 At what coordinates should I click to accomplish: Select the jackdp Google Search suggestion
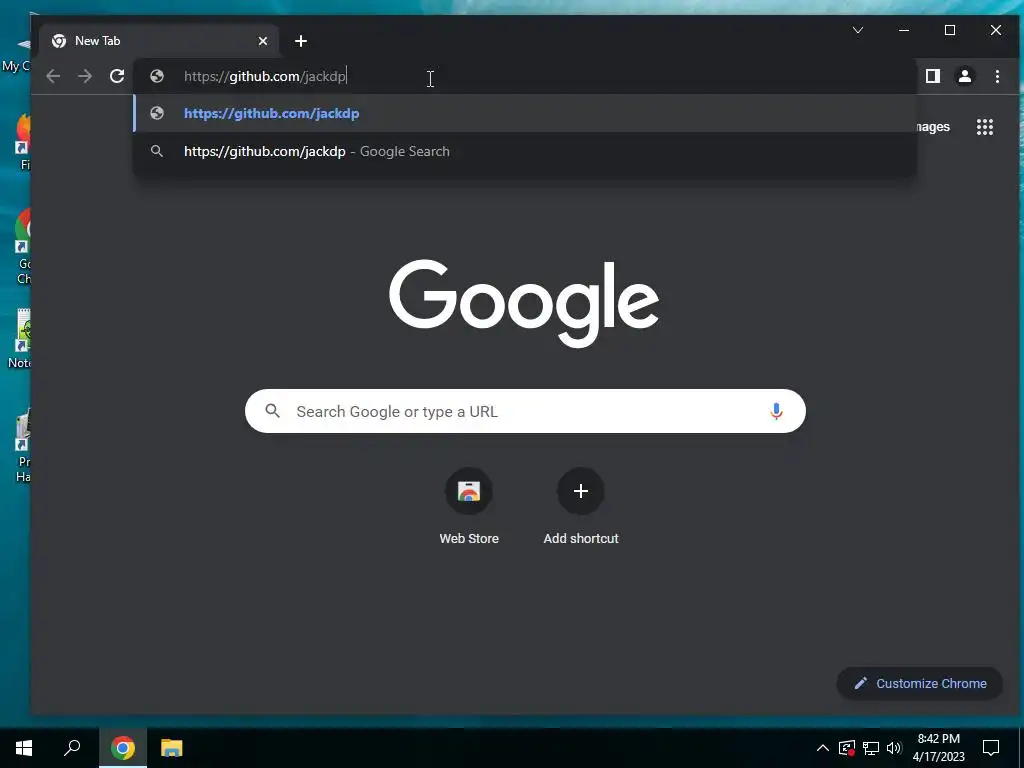point(525,152)
